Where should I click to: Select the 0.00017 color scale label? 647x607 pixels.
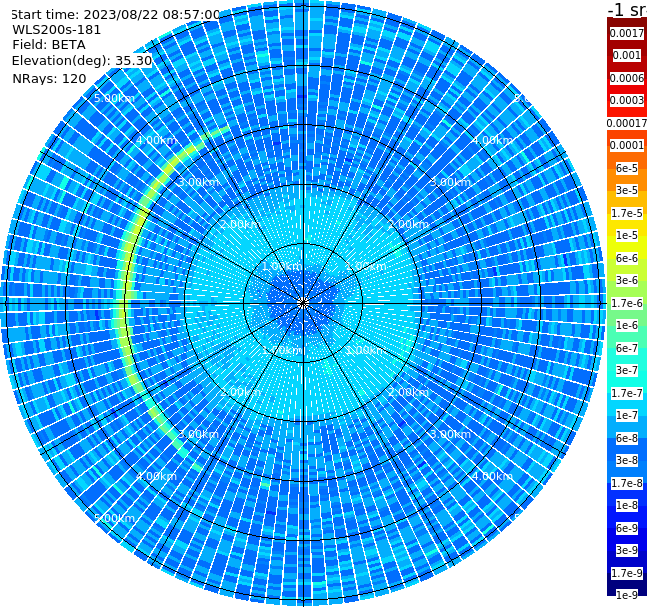(x=627, y=123)
